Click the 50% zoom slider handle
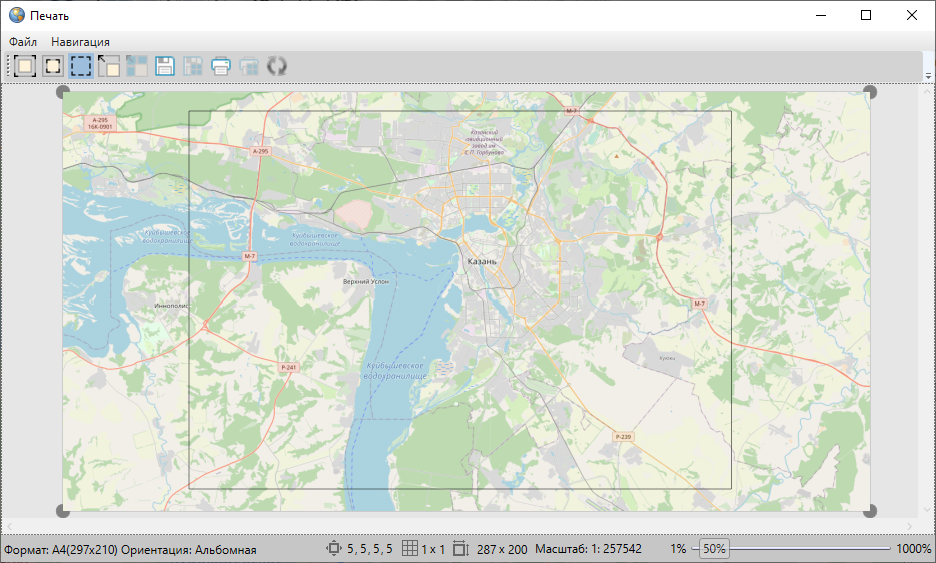The width and height of the screenshot is (936, 563). pyautogui.click(x=714, y=549)
